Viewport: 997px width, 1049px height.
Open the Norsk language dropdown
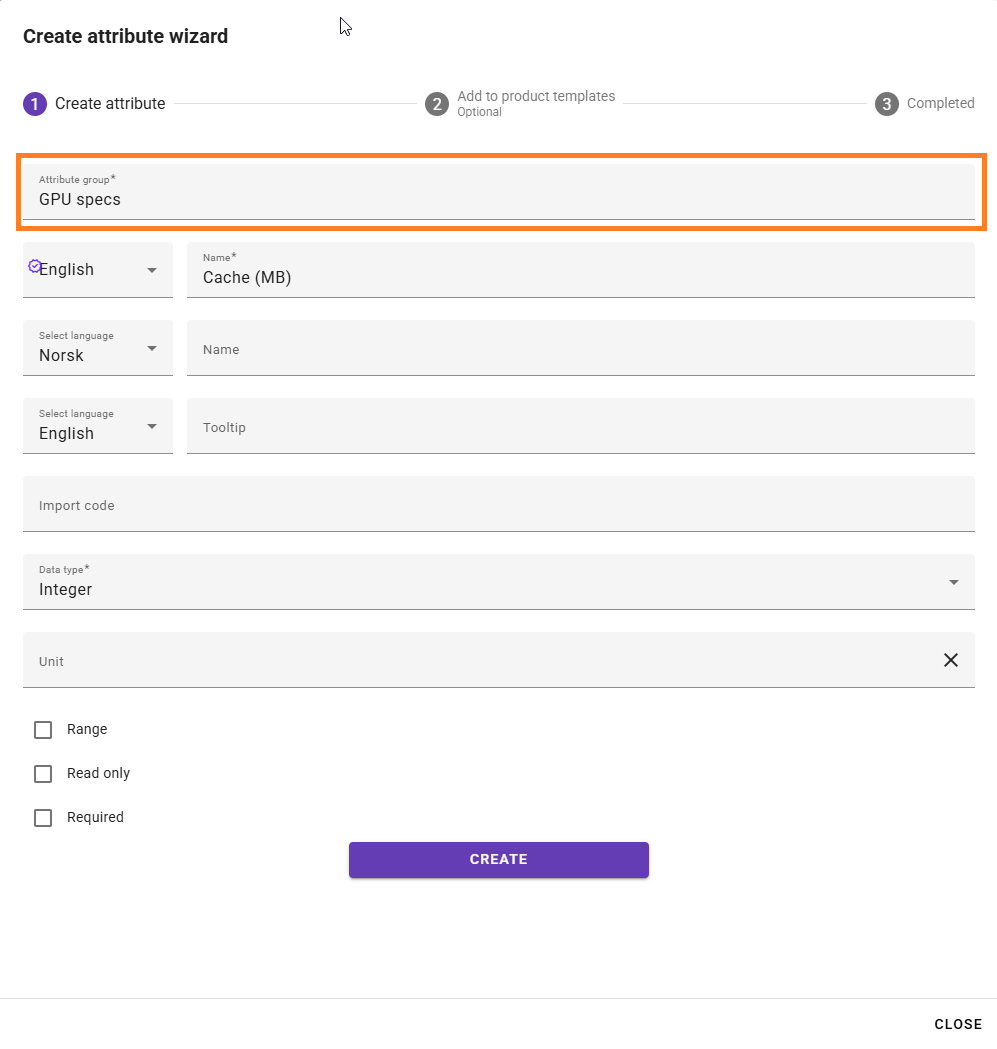point(98,348)
